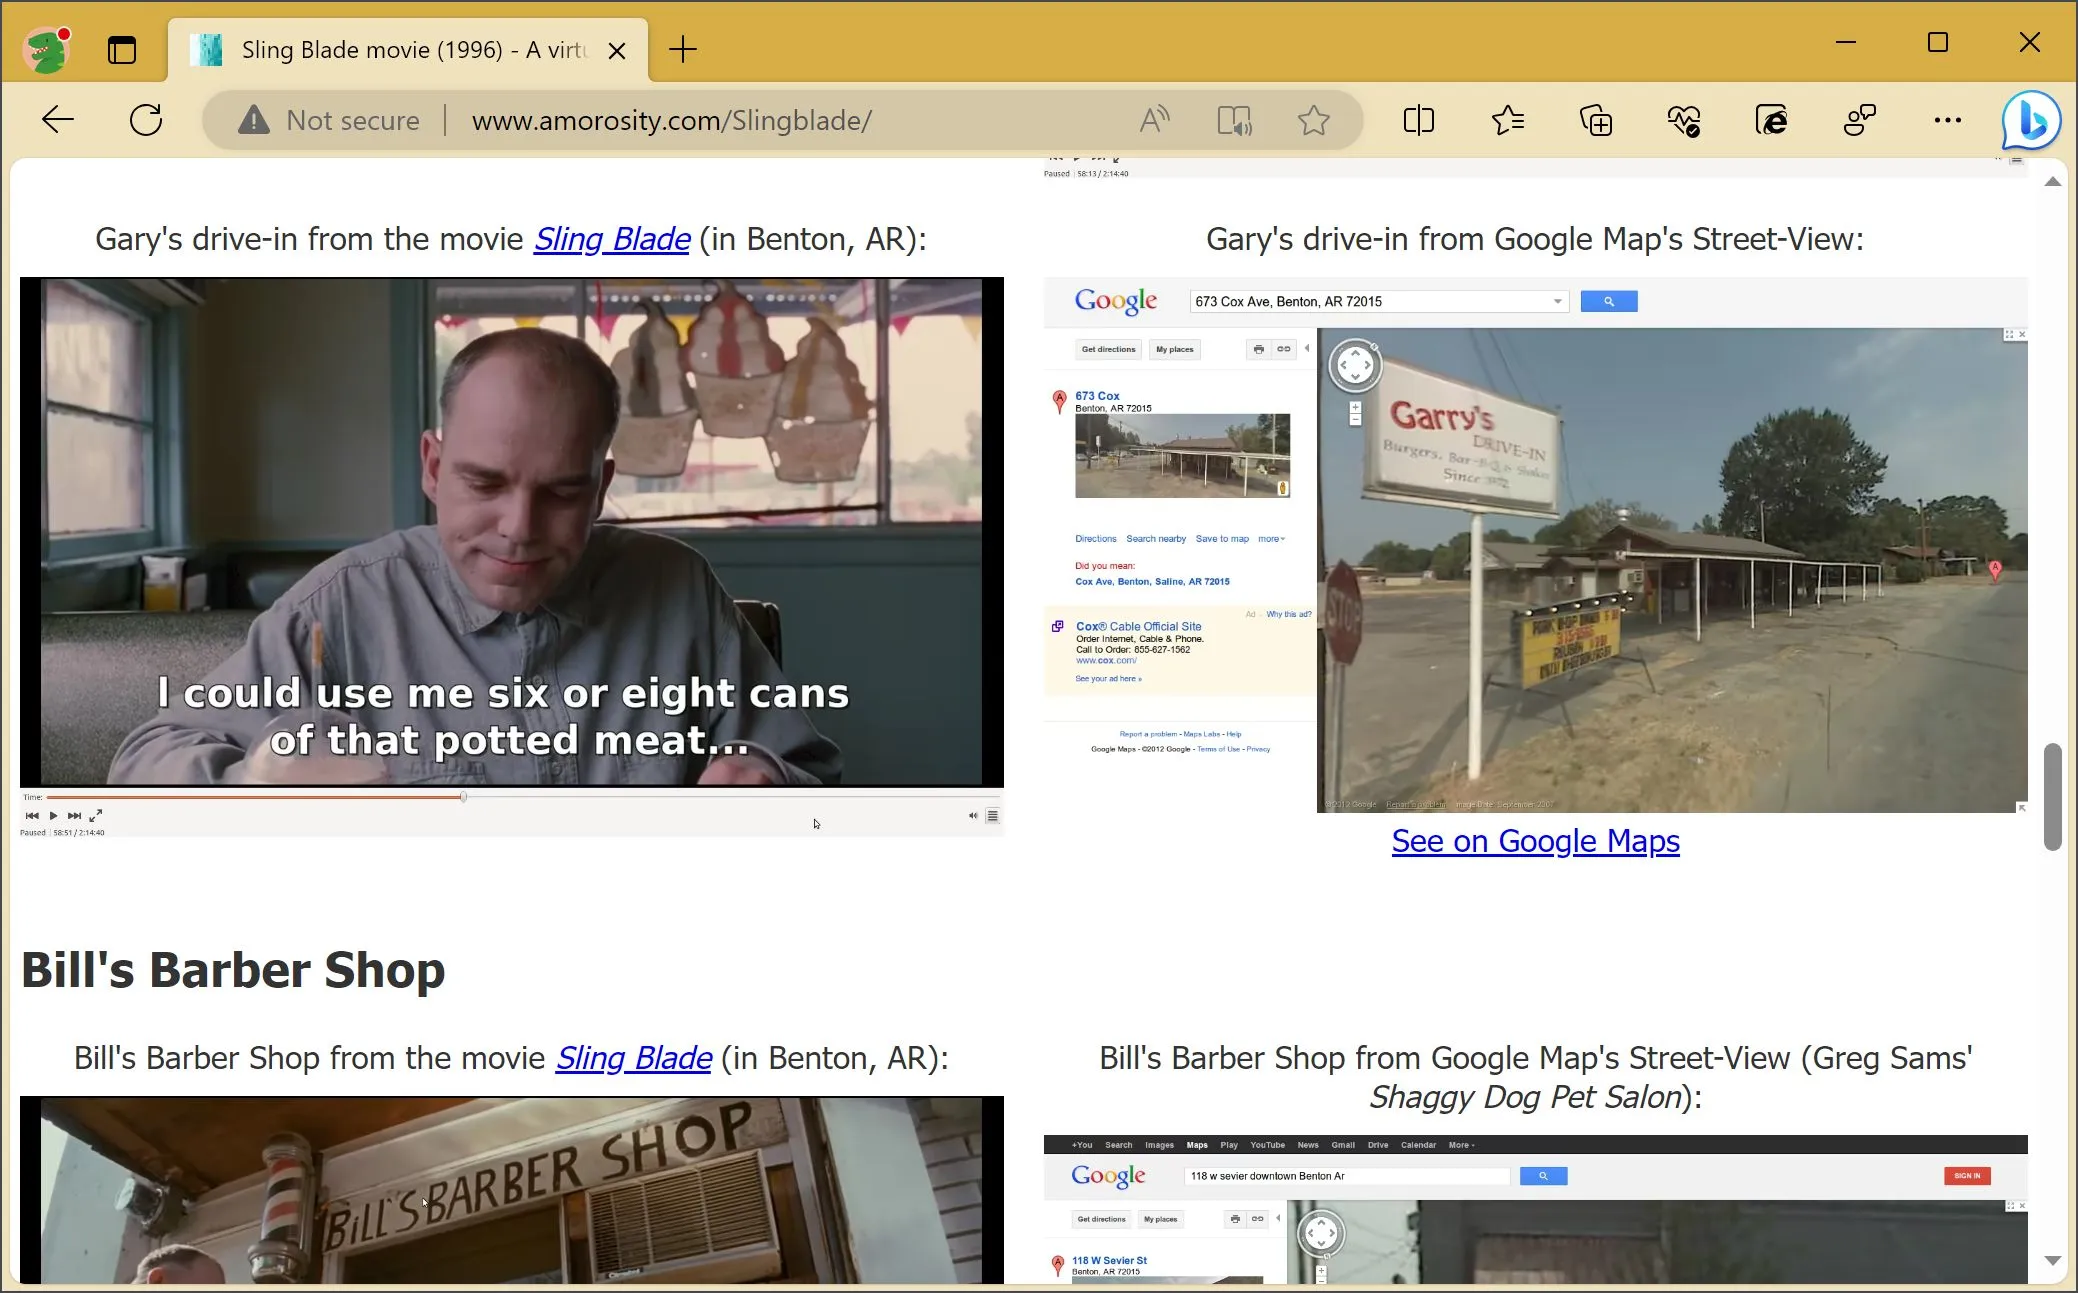Open Settings and more menu
The width and height of the screenshot is (2078, 1293).
pos(1947,120)
